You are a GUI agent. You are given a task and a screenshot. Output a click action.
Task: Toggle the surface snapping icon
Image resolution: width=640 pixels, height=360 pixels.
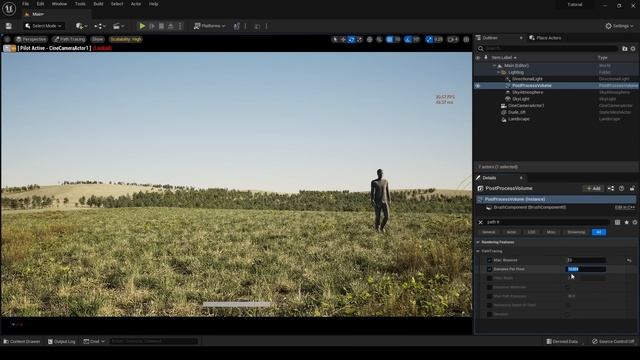pos(380,40)
